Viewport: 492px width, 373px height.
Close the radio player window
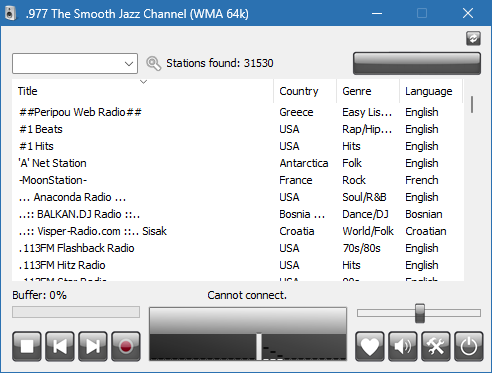(x=468, y=13)
